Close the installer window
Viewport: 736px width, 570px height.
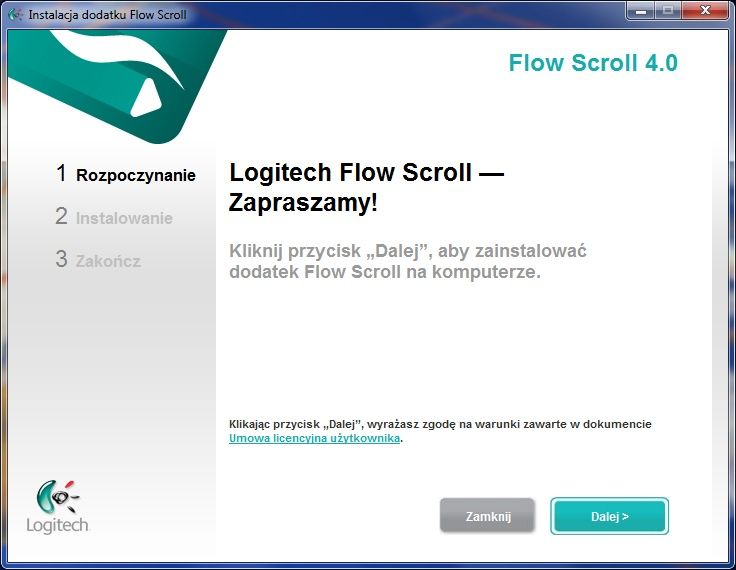705,10
